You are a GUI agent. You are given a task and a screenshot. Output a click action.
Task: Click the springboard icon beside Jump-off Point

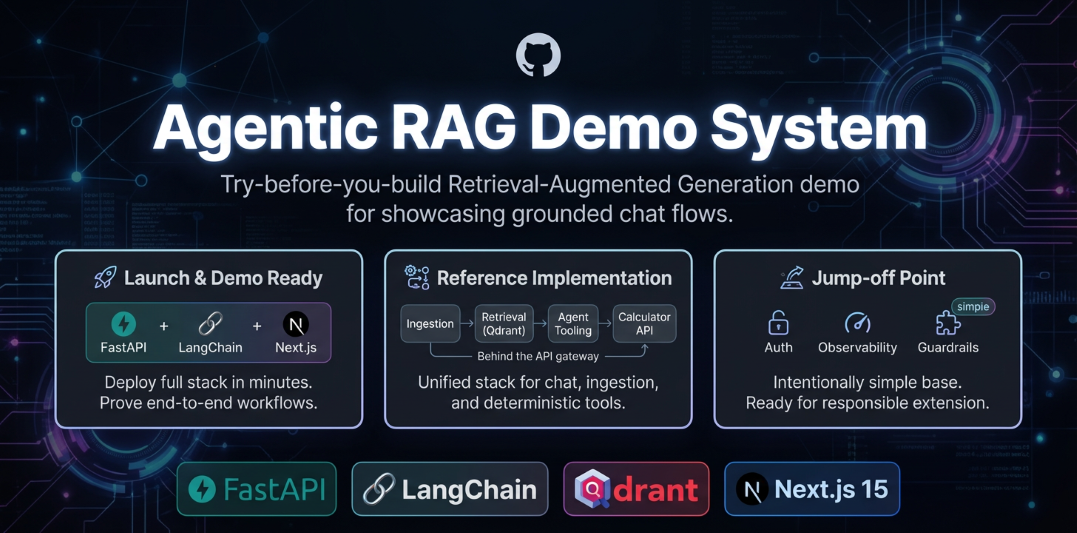(792, 278)
